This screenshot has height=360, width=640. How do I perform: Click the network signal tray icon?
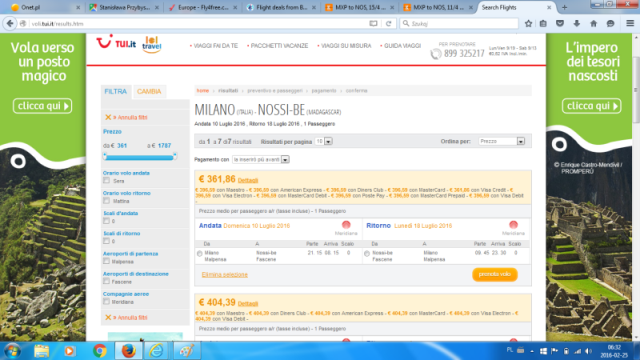point(578,351)
